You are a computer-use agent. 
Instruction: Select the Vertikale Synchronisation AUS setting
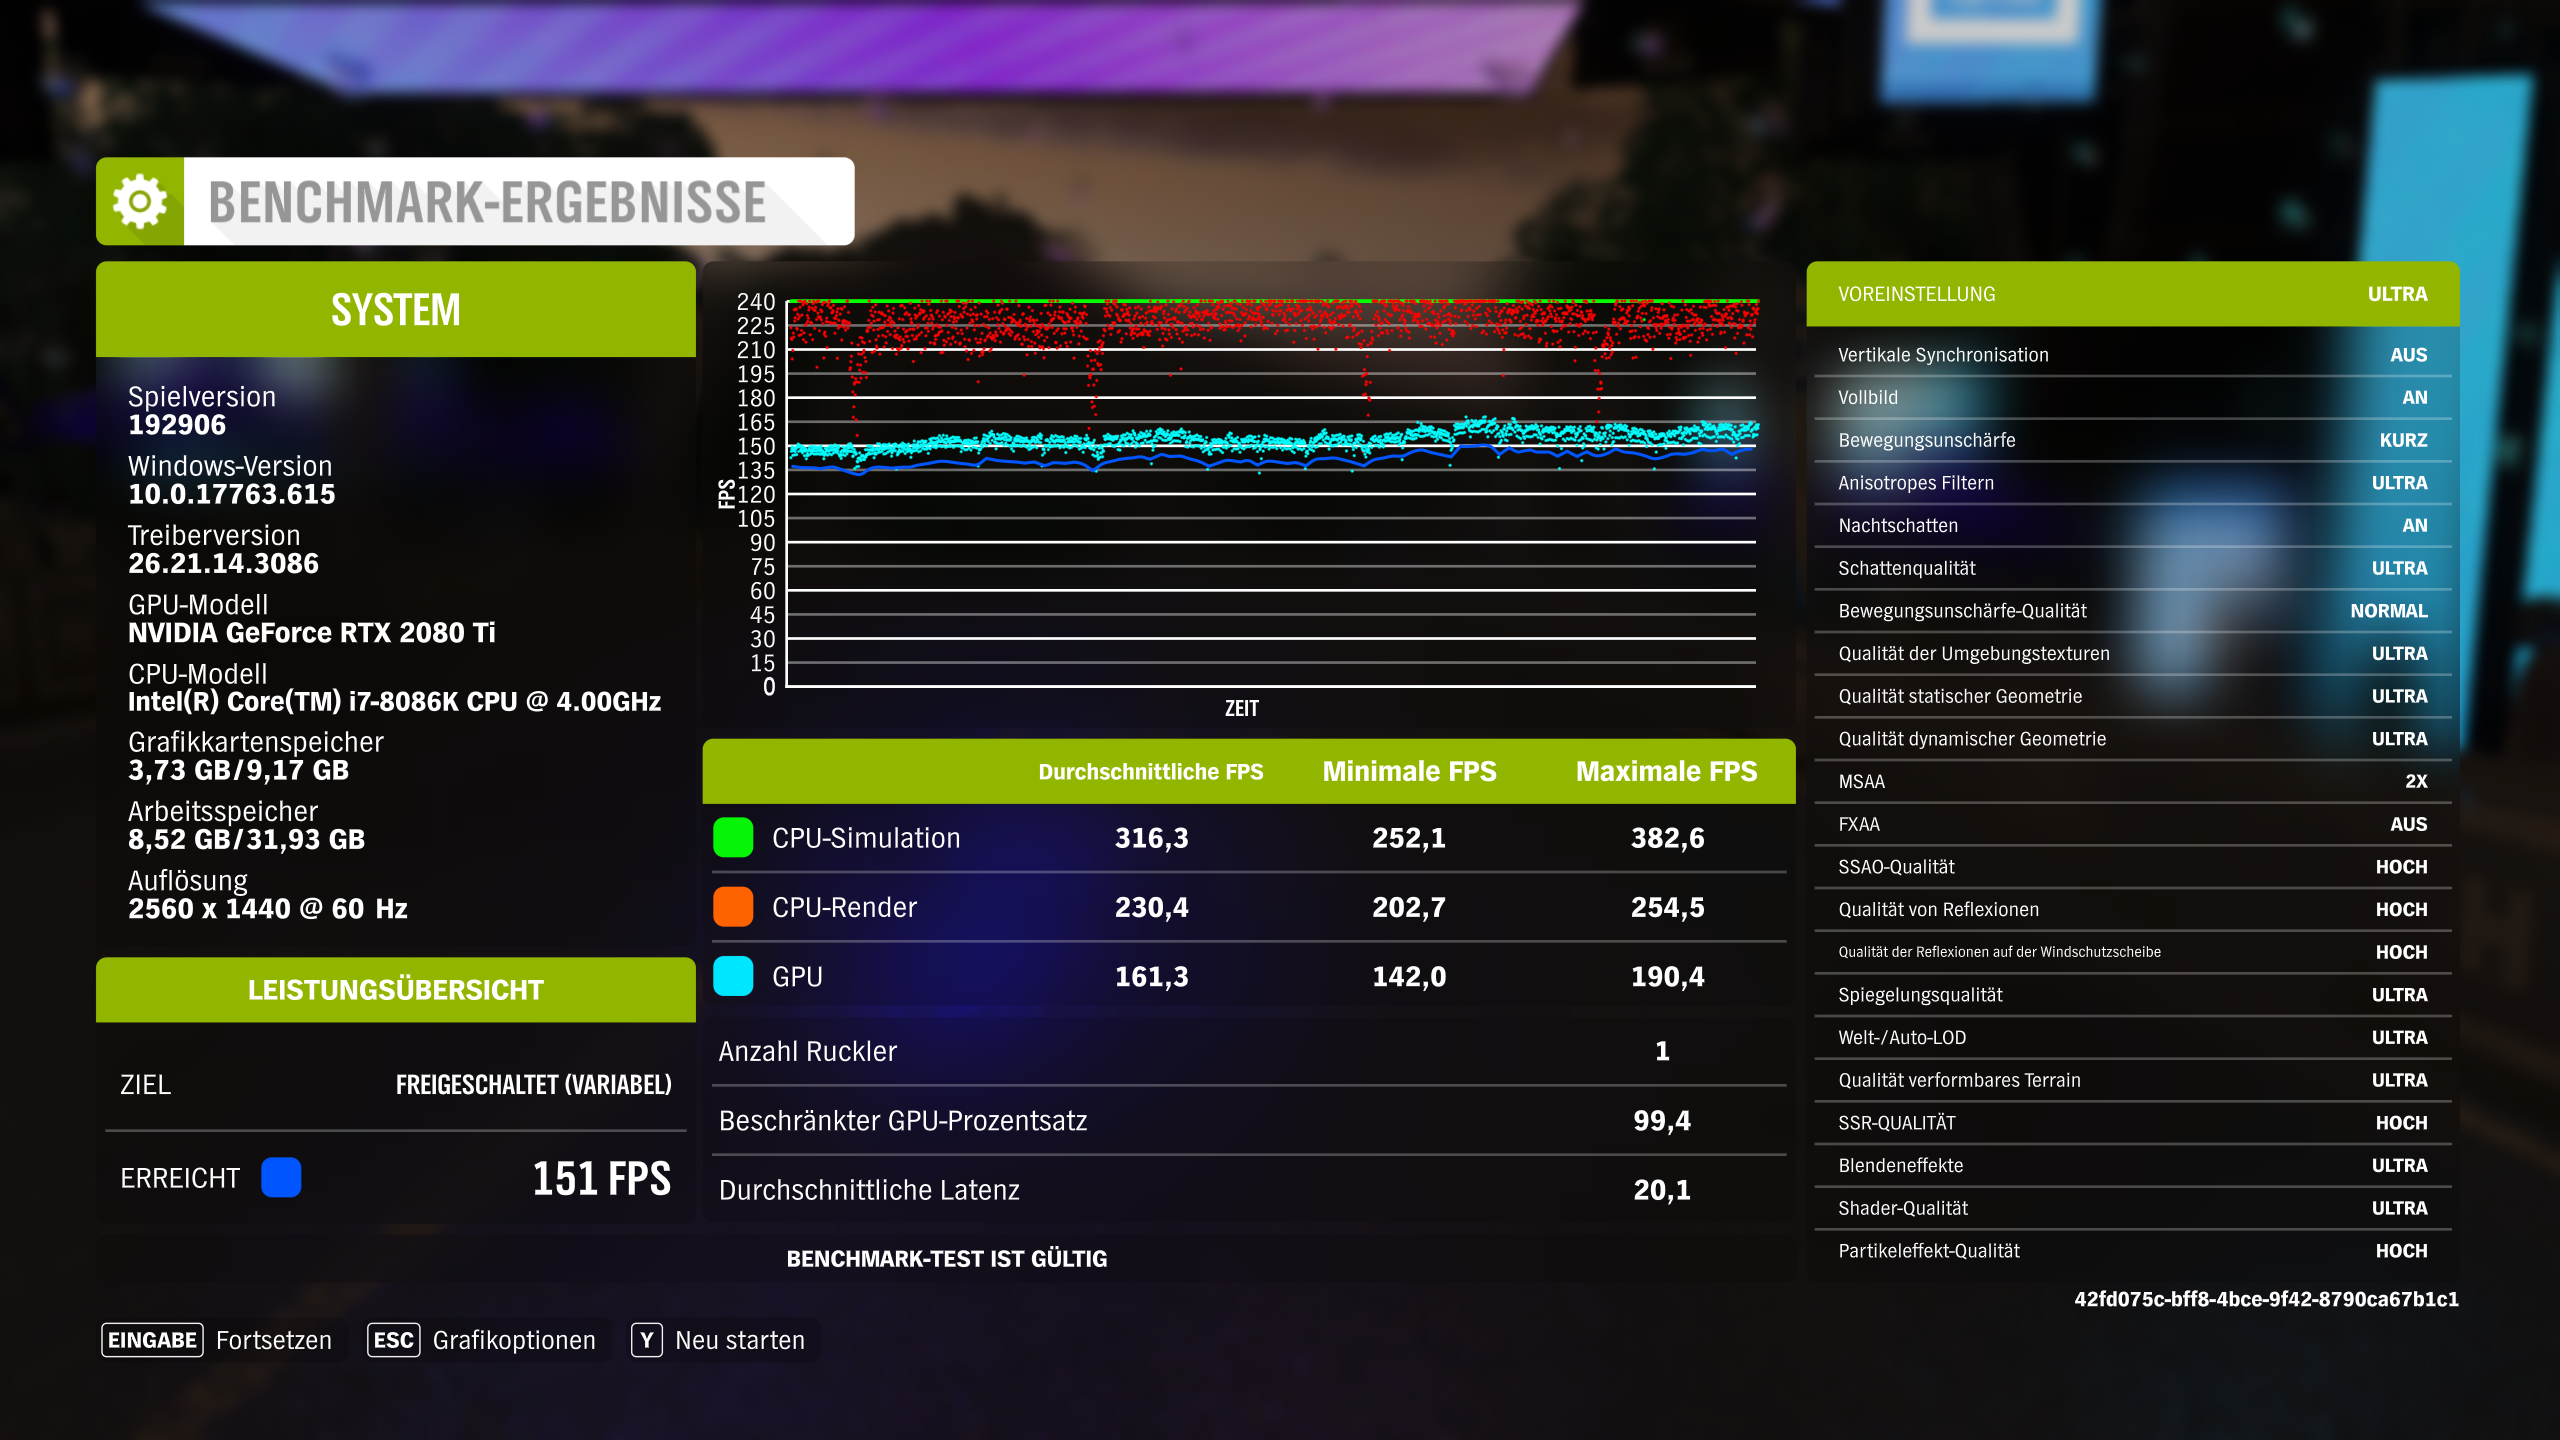(2132, 355)
